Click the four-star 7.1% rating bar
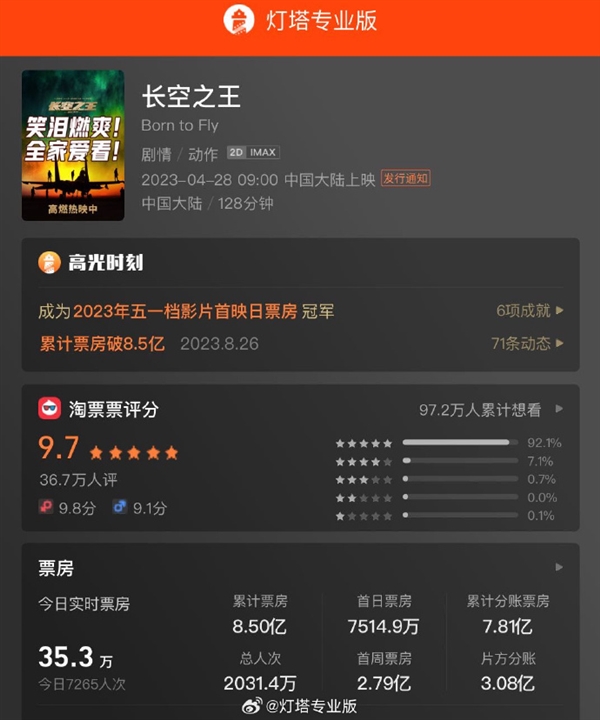The width and height of the screenshot is (600, 720). (x=460, y=461)
